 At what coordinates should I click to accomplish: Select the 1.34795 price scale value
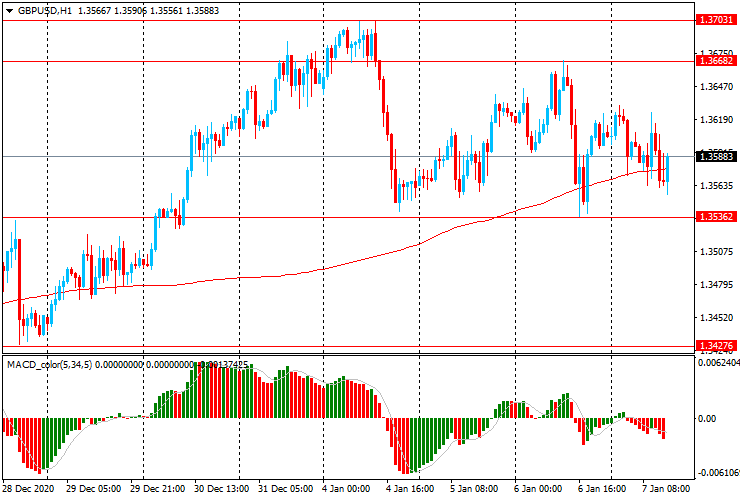(x=717, y=285)
